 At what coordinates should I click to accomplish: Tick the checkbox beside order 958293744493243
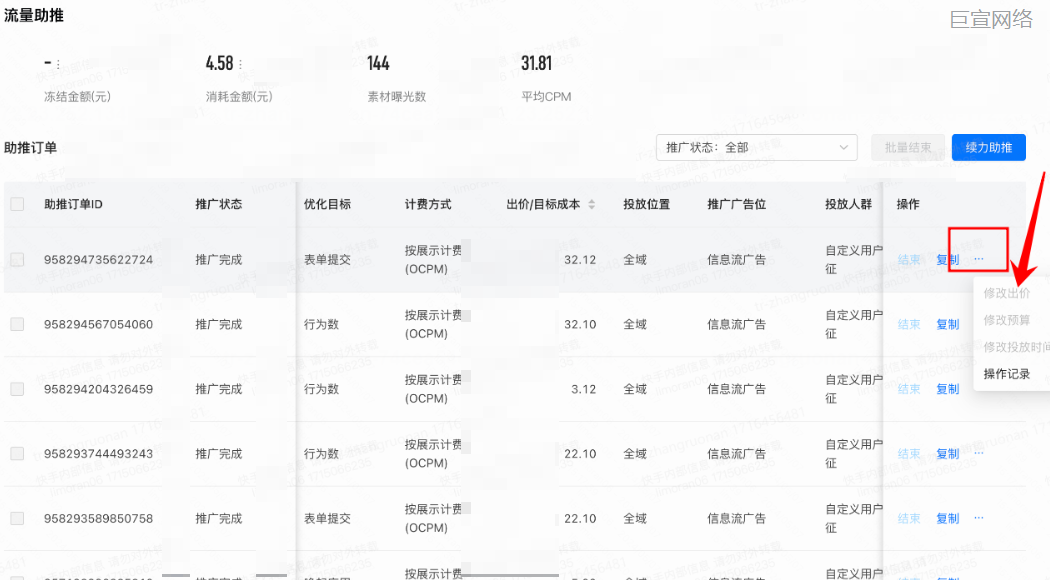pos(16,453)
